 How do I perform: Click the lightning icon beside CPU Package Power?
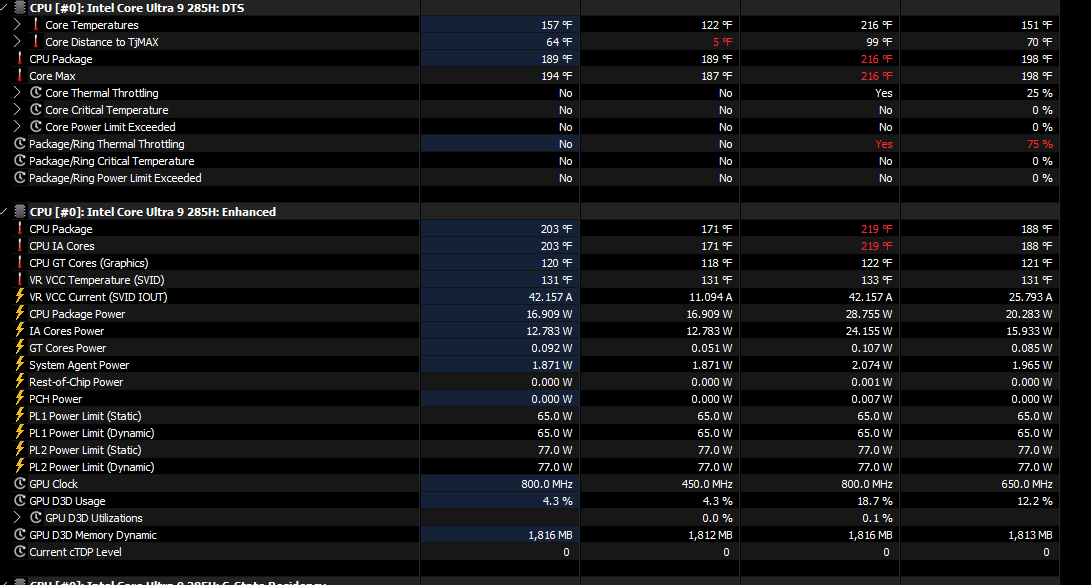click(20, 314)
